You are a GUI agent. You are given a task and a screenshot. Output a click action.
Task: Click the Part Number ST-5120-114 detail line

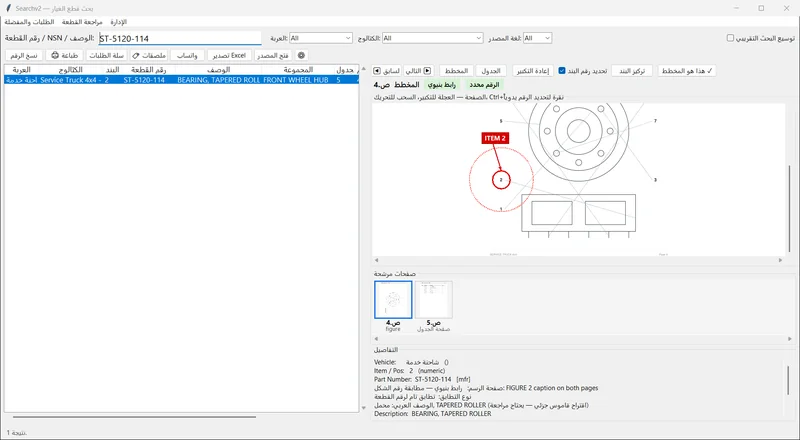(x=422, y=379)
